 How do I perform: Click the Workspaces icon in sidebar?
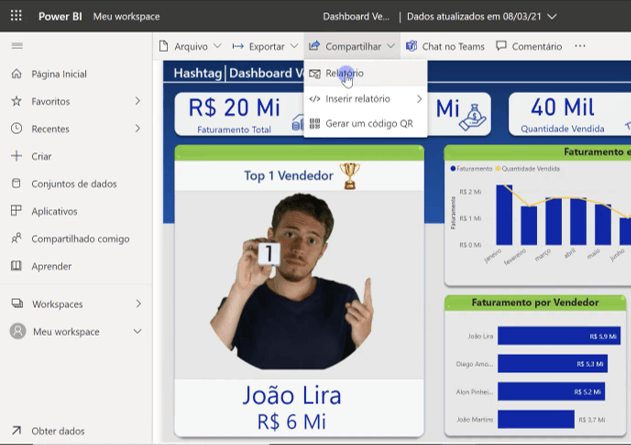click(x=17, y=303)
